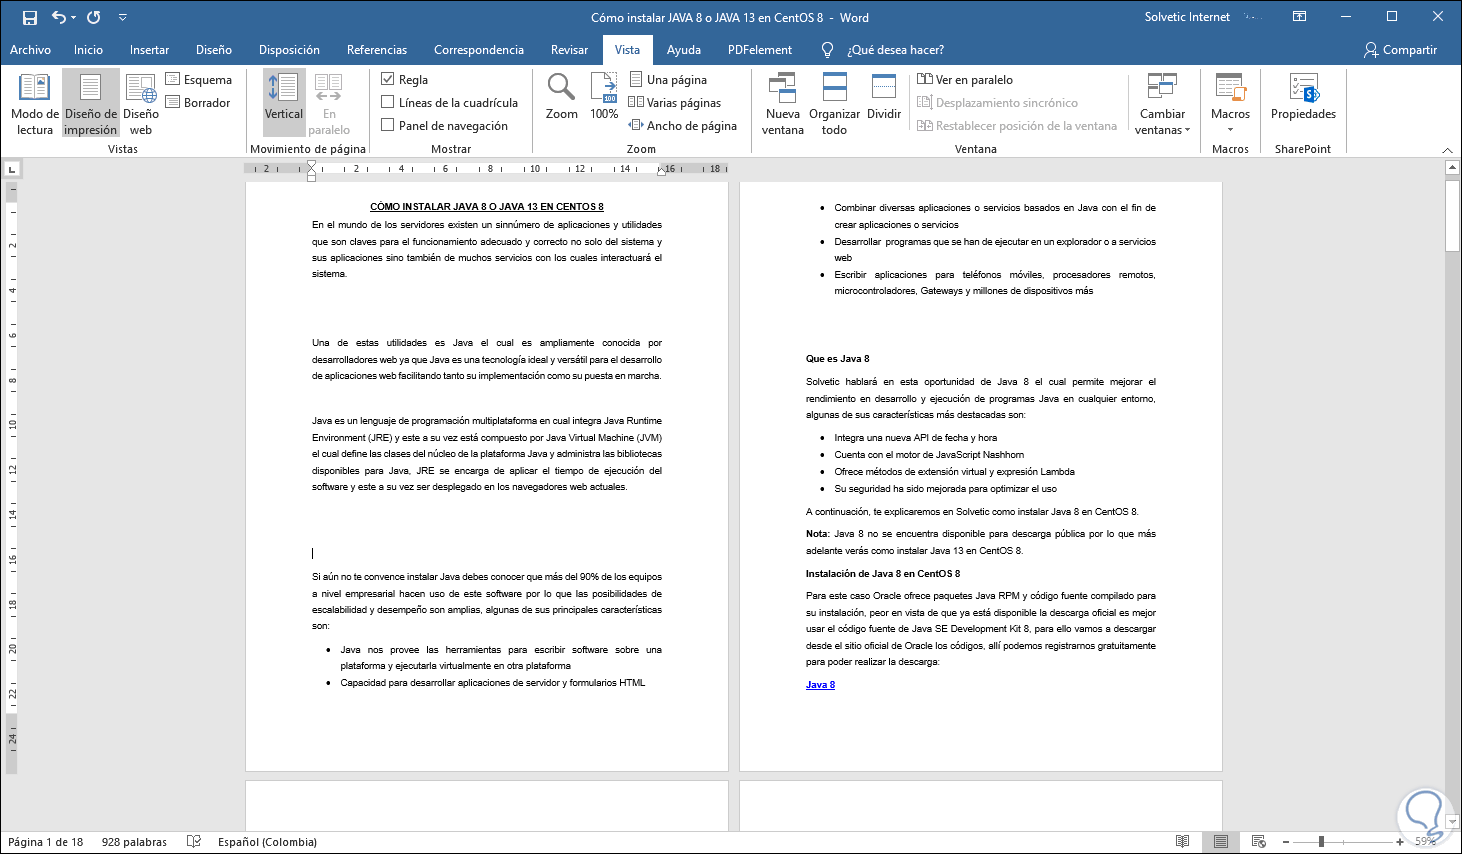Screen dimensions: 1462x854
Task: Show Una página at a time
Action: click(x=667, y=80)
